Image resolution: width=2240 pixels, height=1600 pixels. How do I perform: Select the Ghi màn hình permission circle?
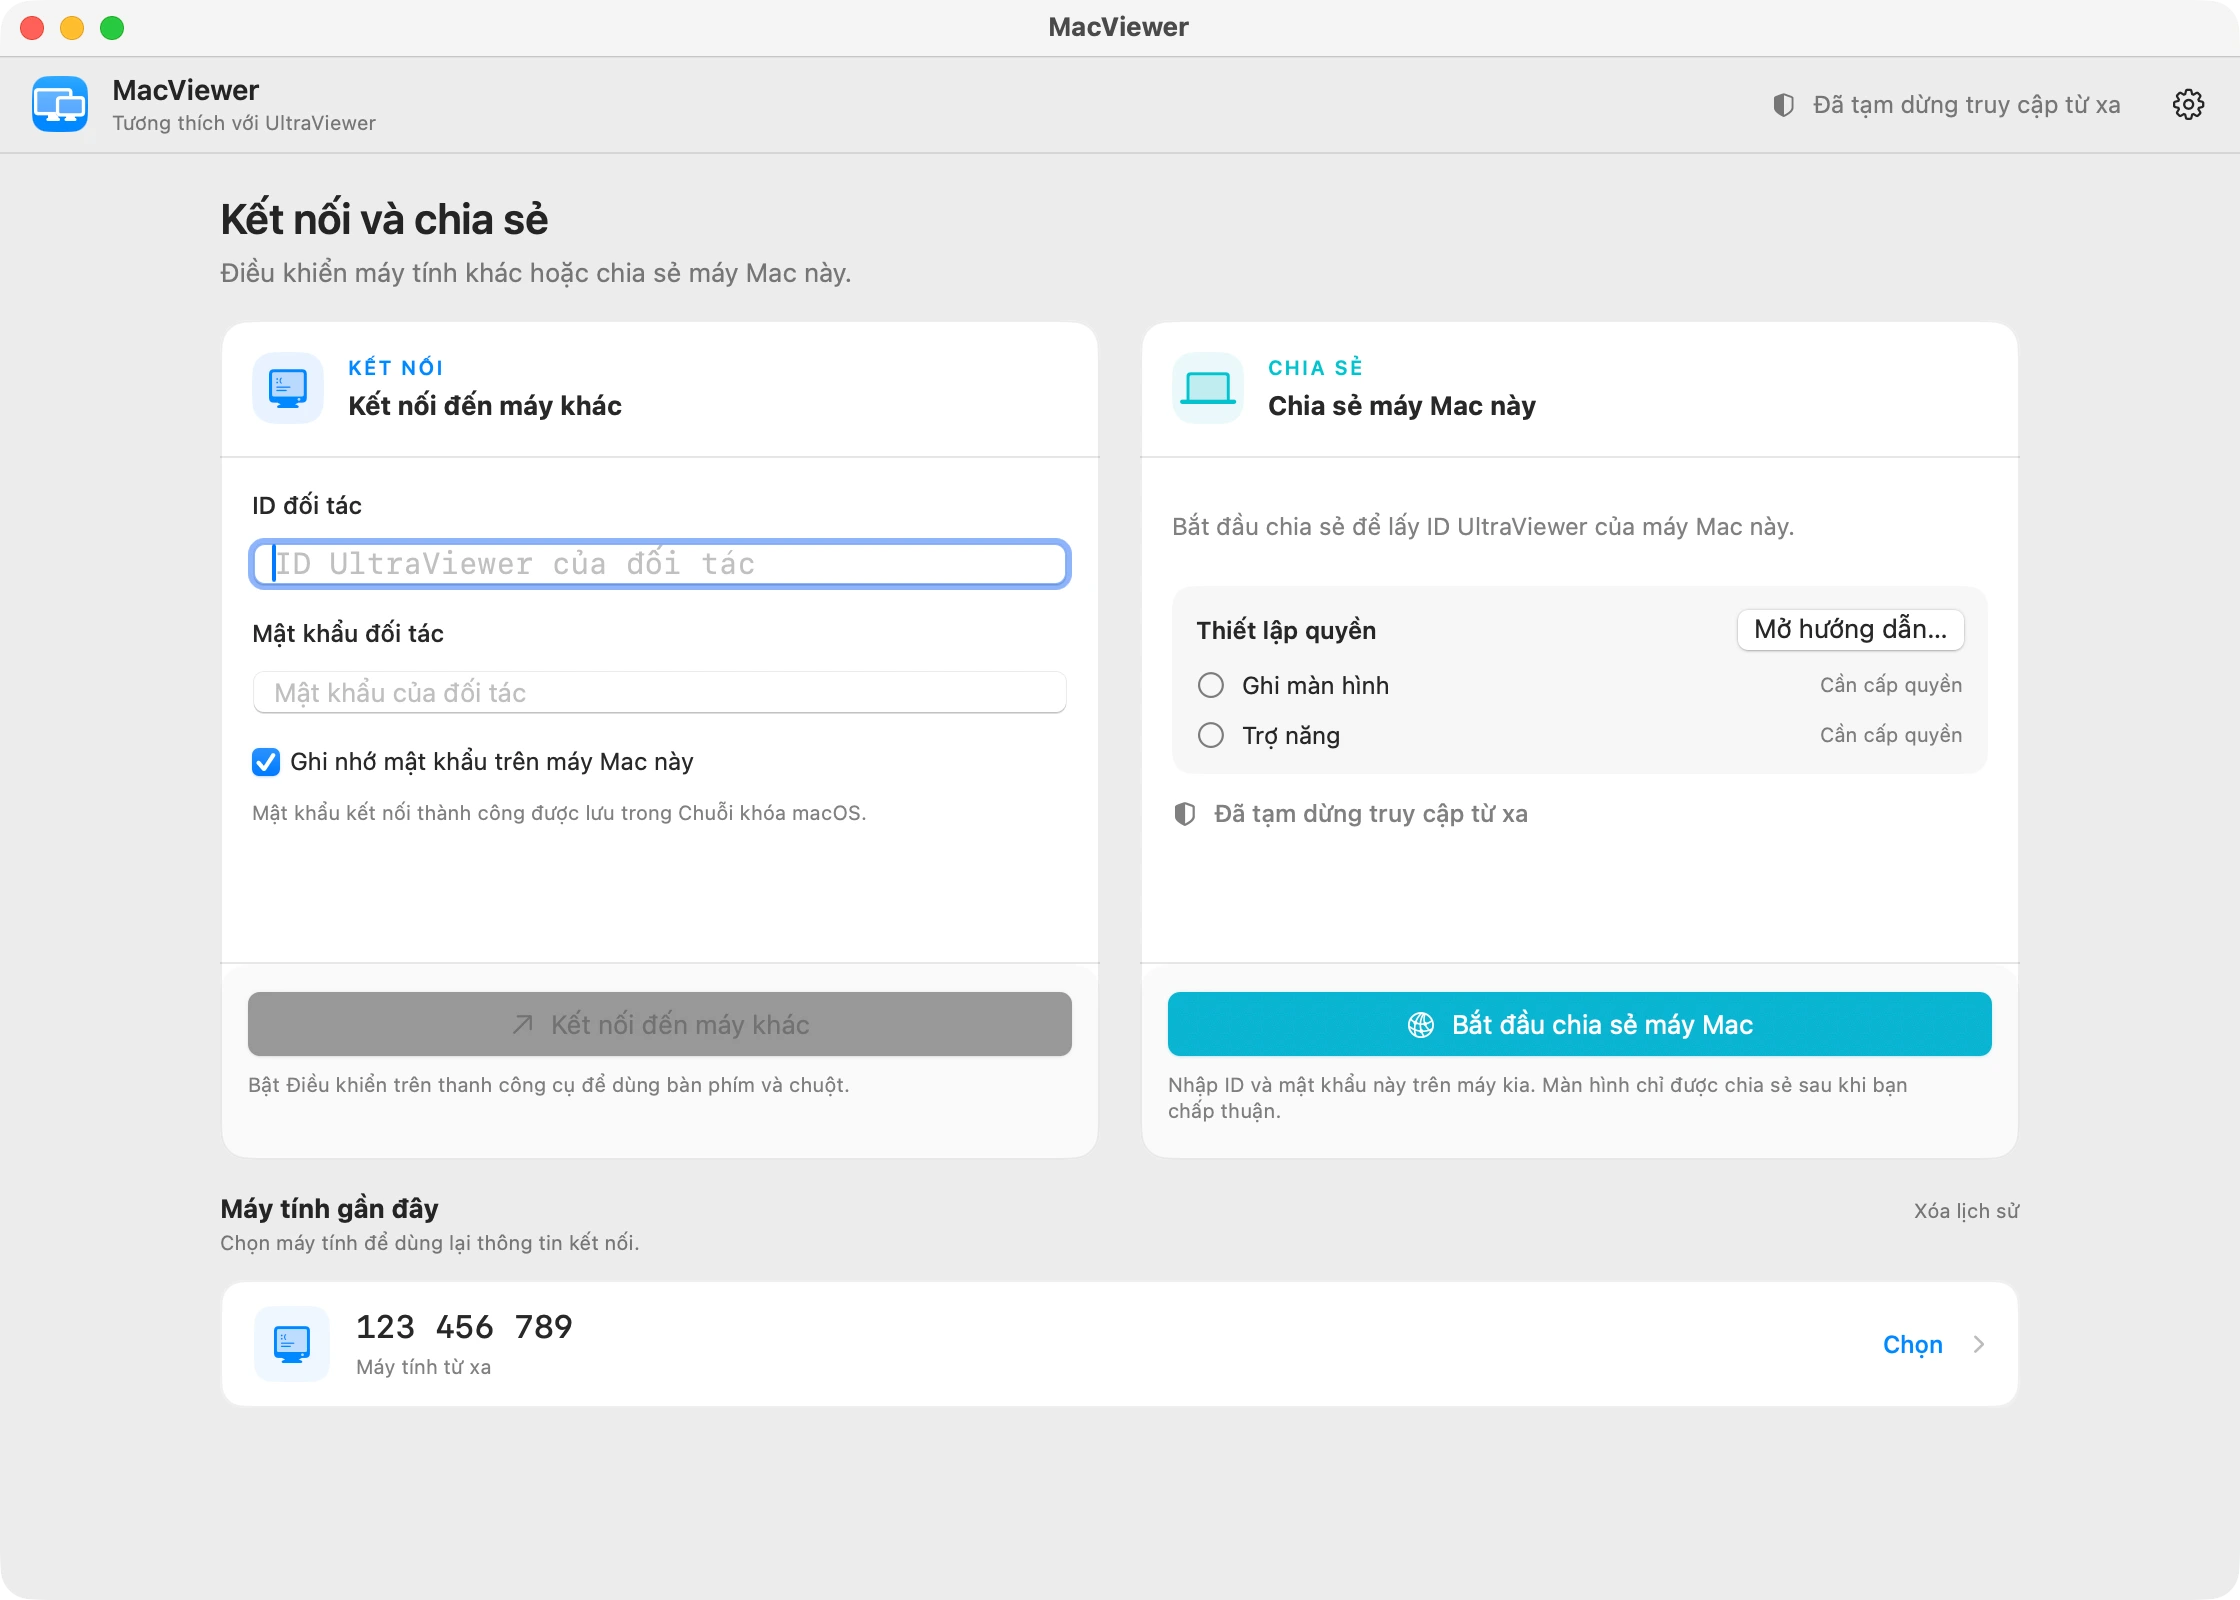coord(1211,685)
